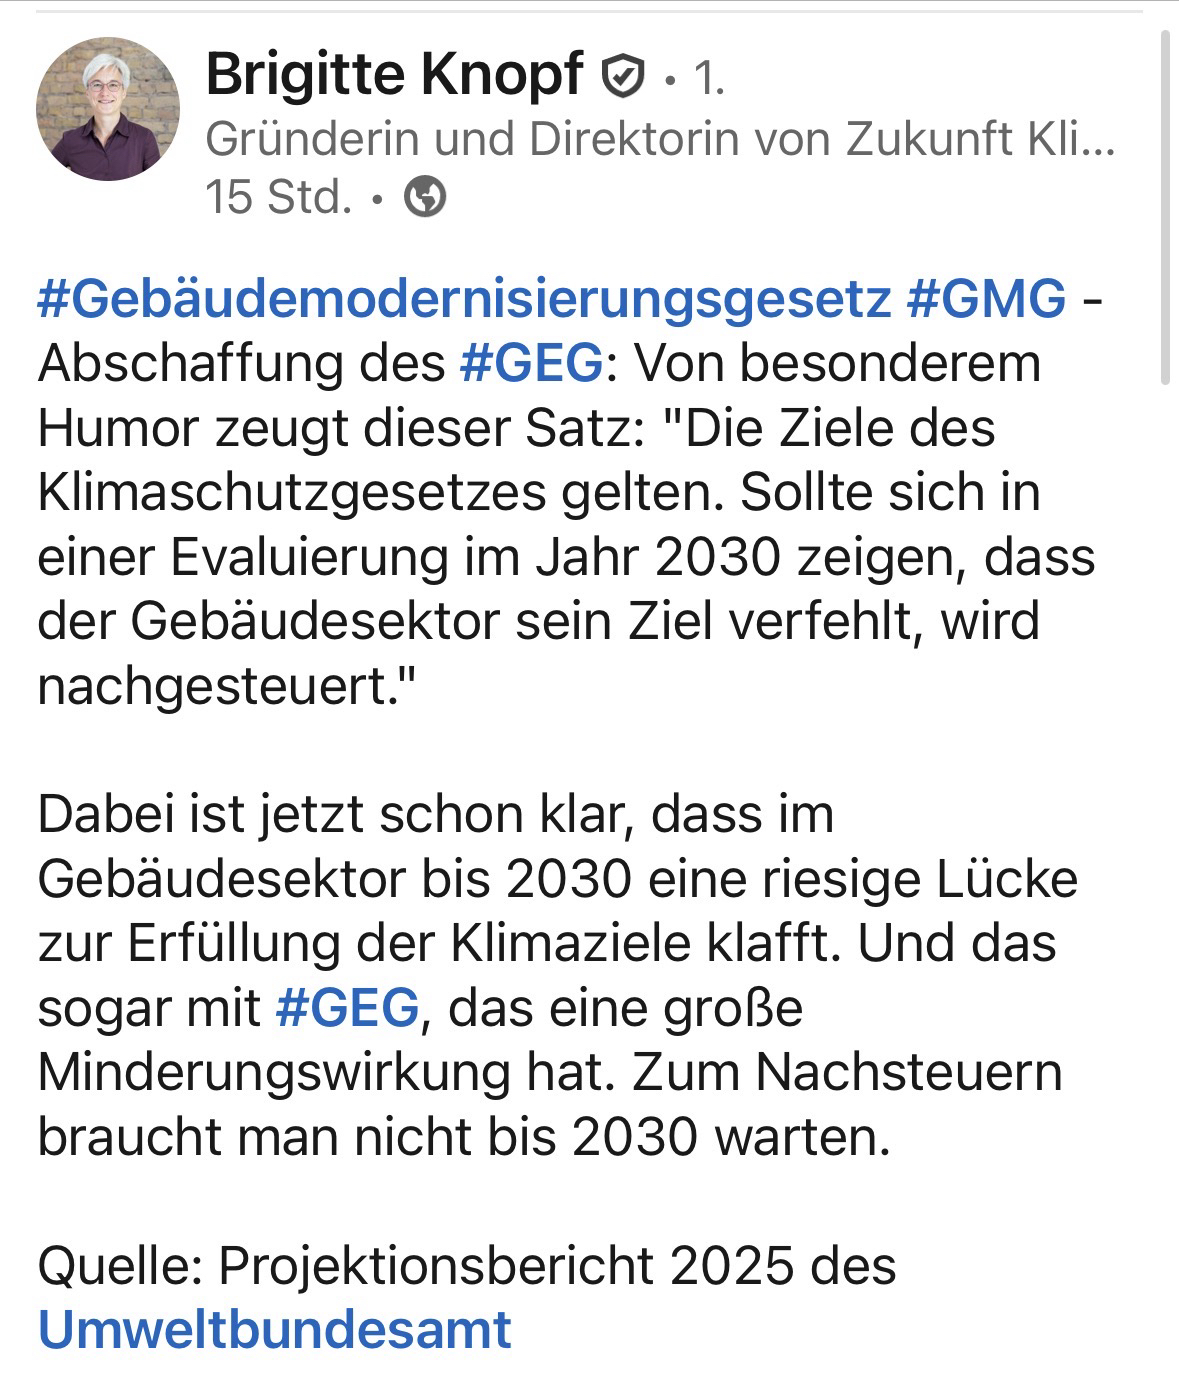Image resolution: width=1179 pixels, height=1382 pixels.
Task: Click the "1." connection degree label
Action: [x=708, y=77]
